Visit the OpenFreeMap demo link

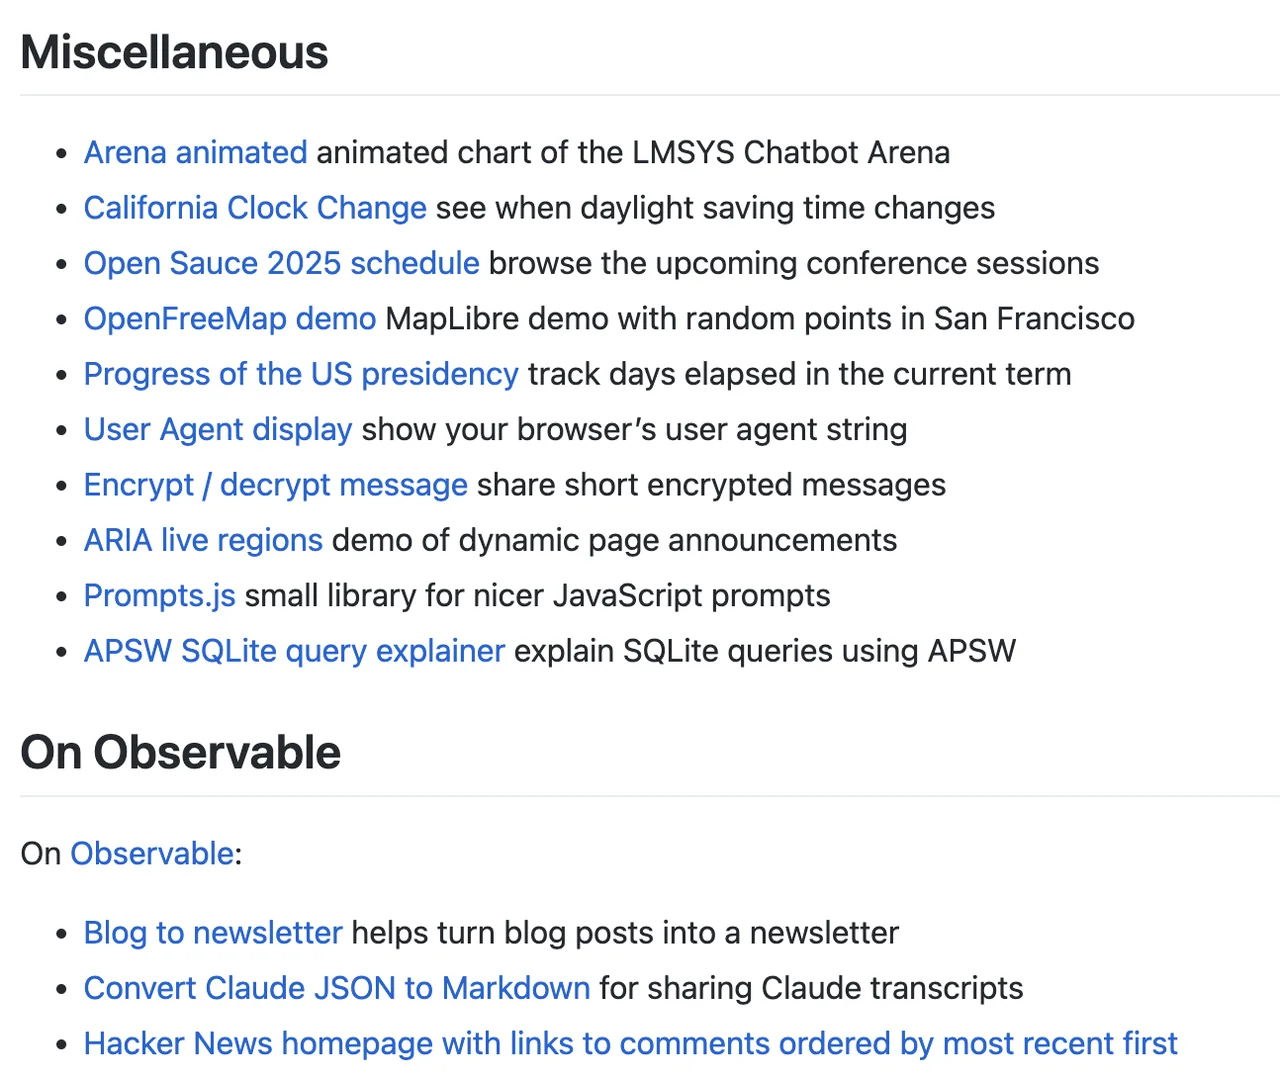pos(230,319)
